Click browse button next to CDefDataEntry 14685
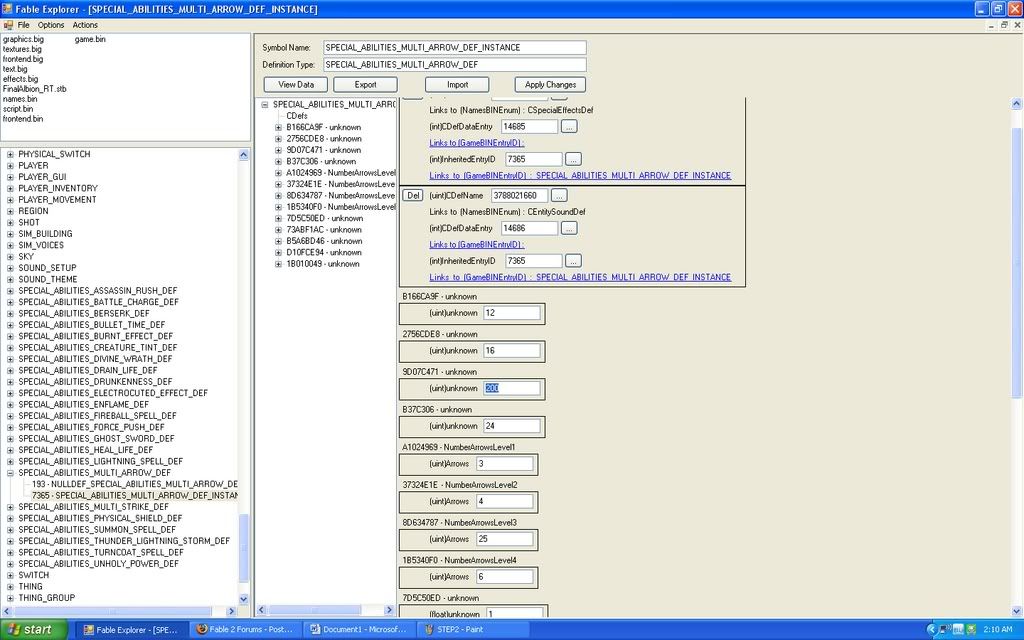 point(569,127)
